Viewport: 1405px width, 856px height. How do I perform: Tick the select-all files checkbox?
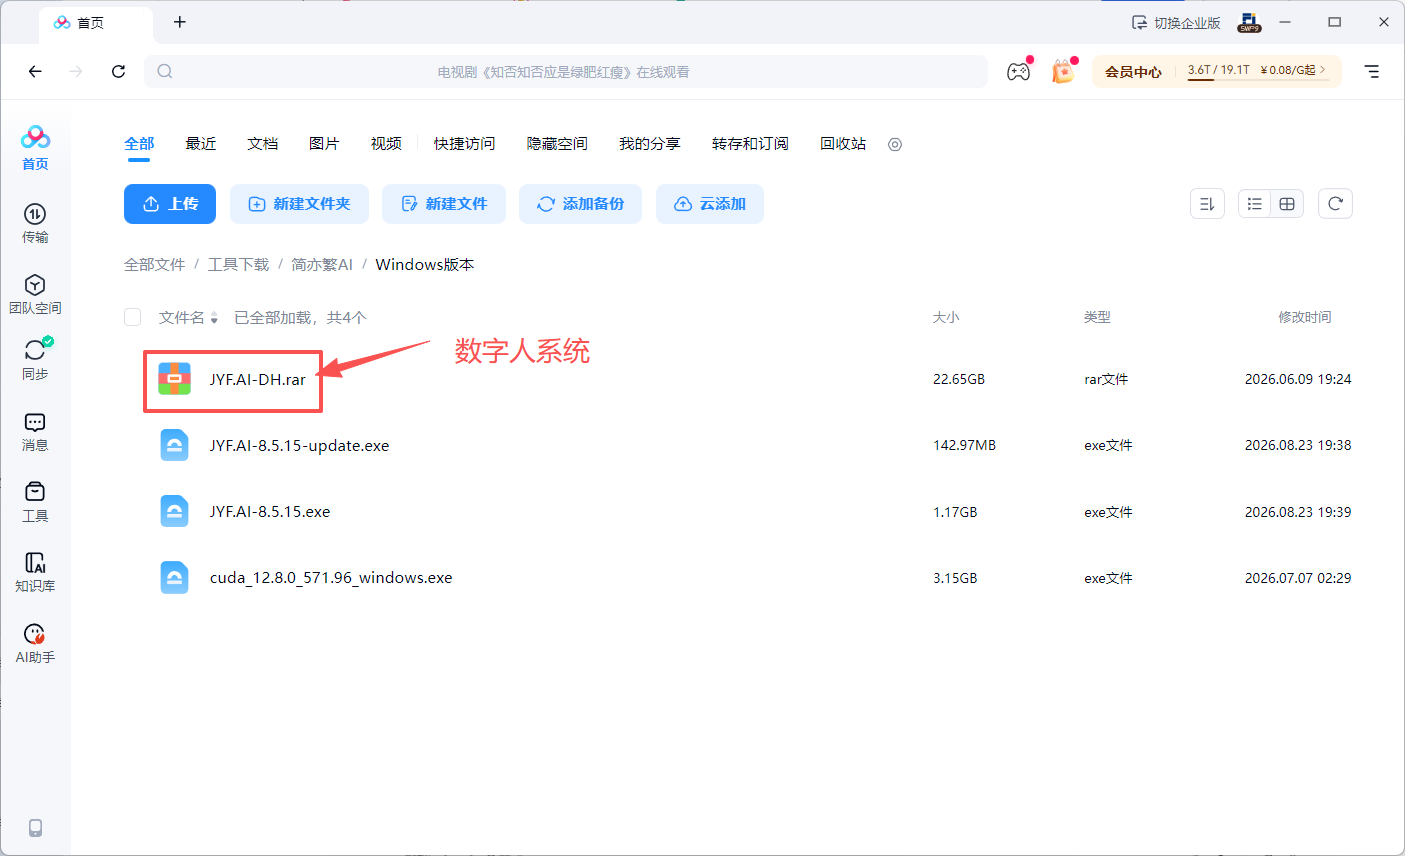point(132,317)
